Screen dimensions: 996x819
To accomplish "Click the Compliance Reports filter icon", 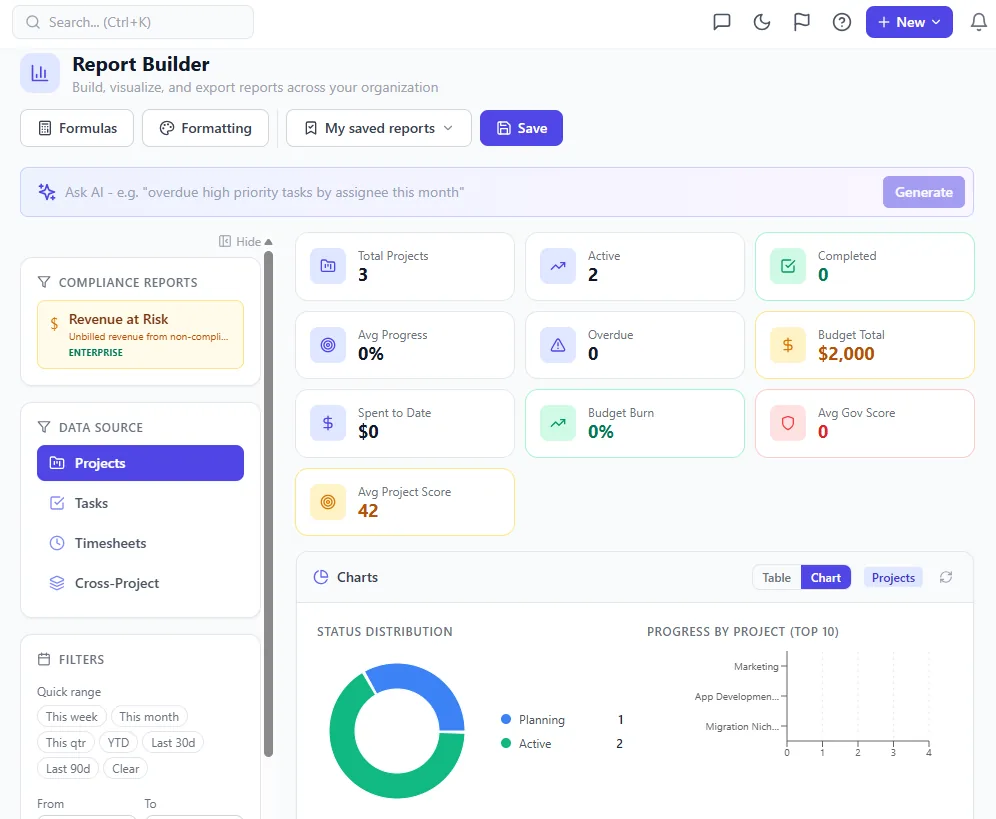I will (44, 282).
